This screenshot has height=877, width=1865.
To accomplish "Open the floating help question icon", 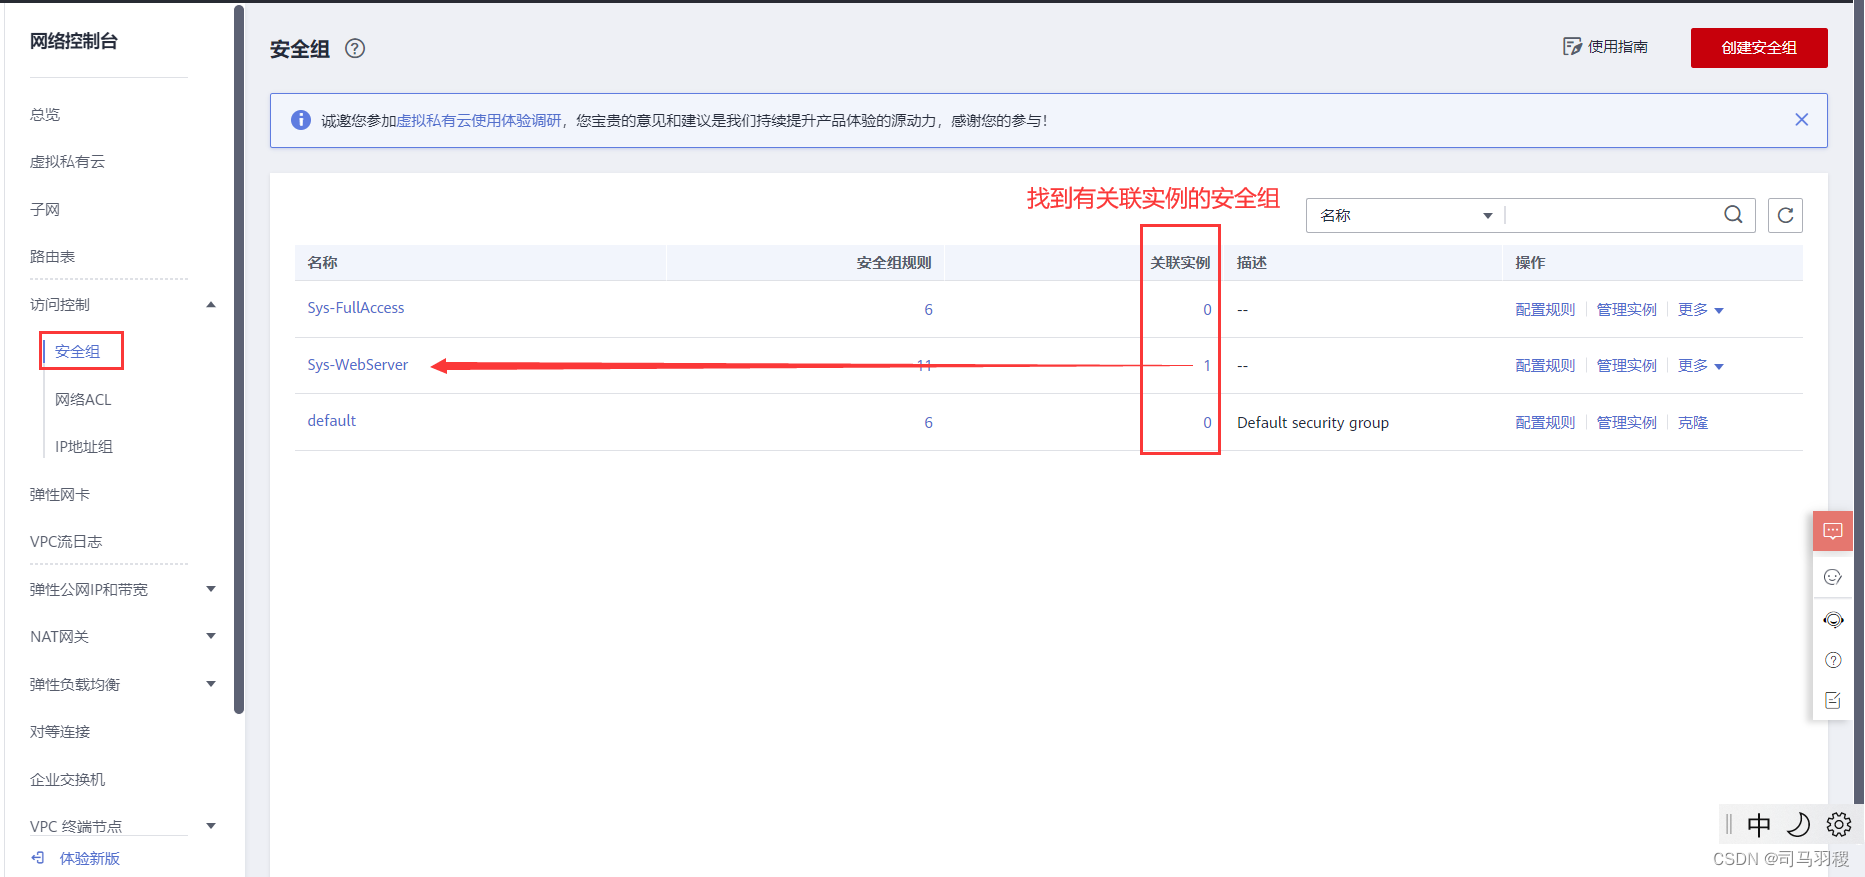I will pyautogui.click(x=1833, y=660).
